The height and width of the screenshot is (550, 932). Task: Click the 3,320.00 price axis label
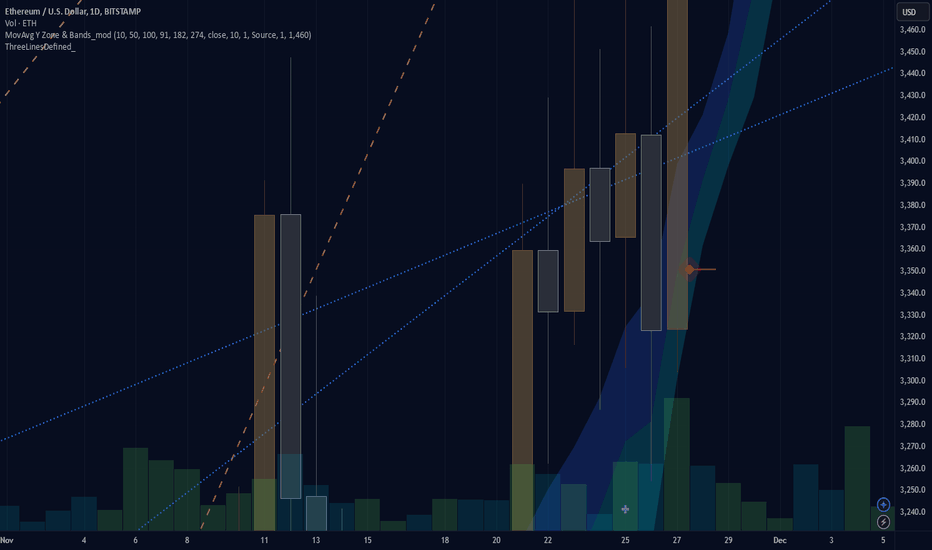coord(912,336)
